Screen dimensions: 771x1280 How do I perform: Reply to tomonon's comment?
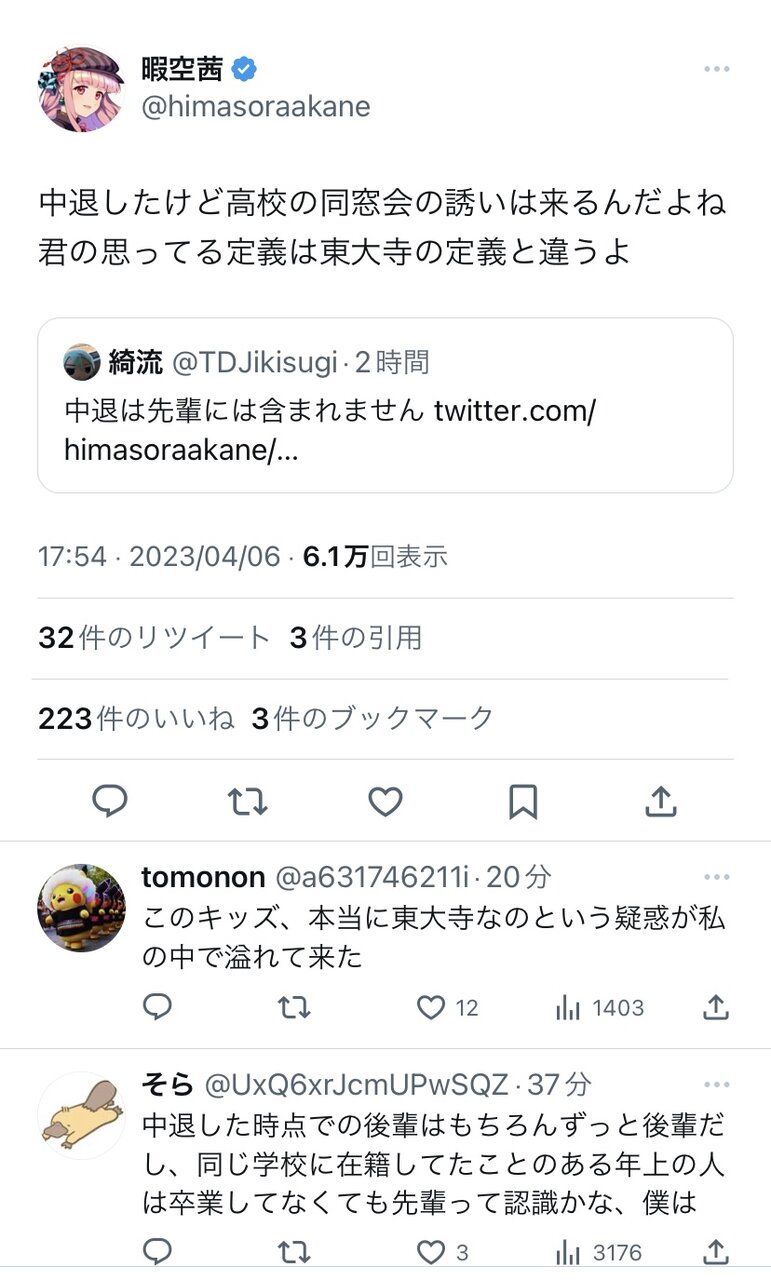157,1008
